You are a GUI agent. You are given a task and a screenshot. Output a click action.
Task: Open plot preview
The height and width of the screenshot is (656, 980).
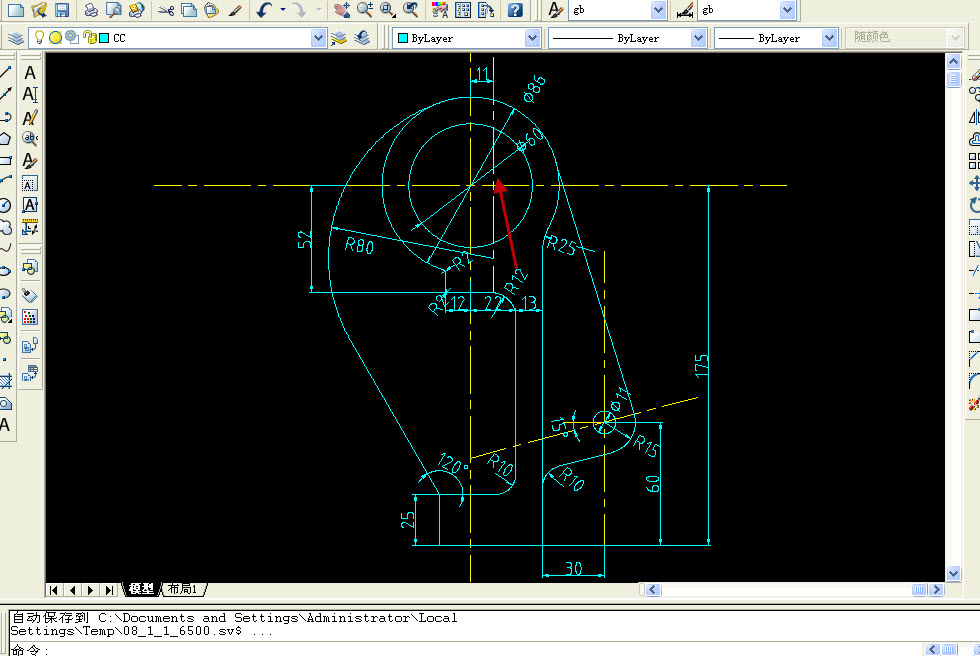[x=114, y=10]
